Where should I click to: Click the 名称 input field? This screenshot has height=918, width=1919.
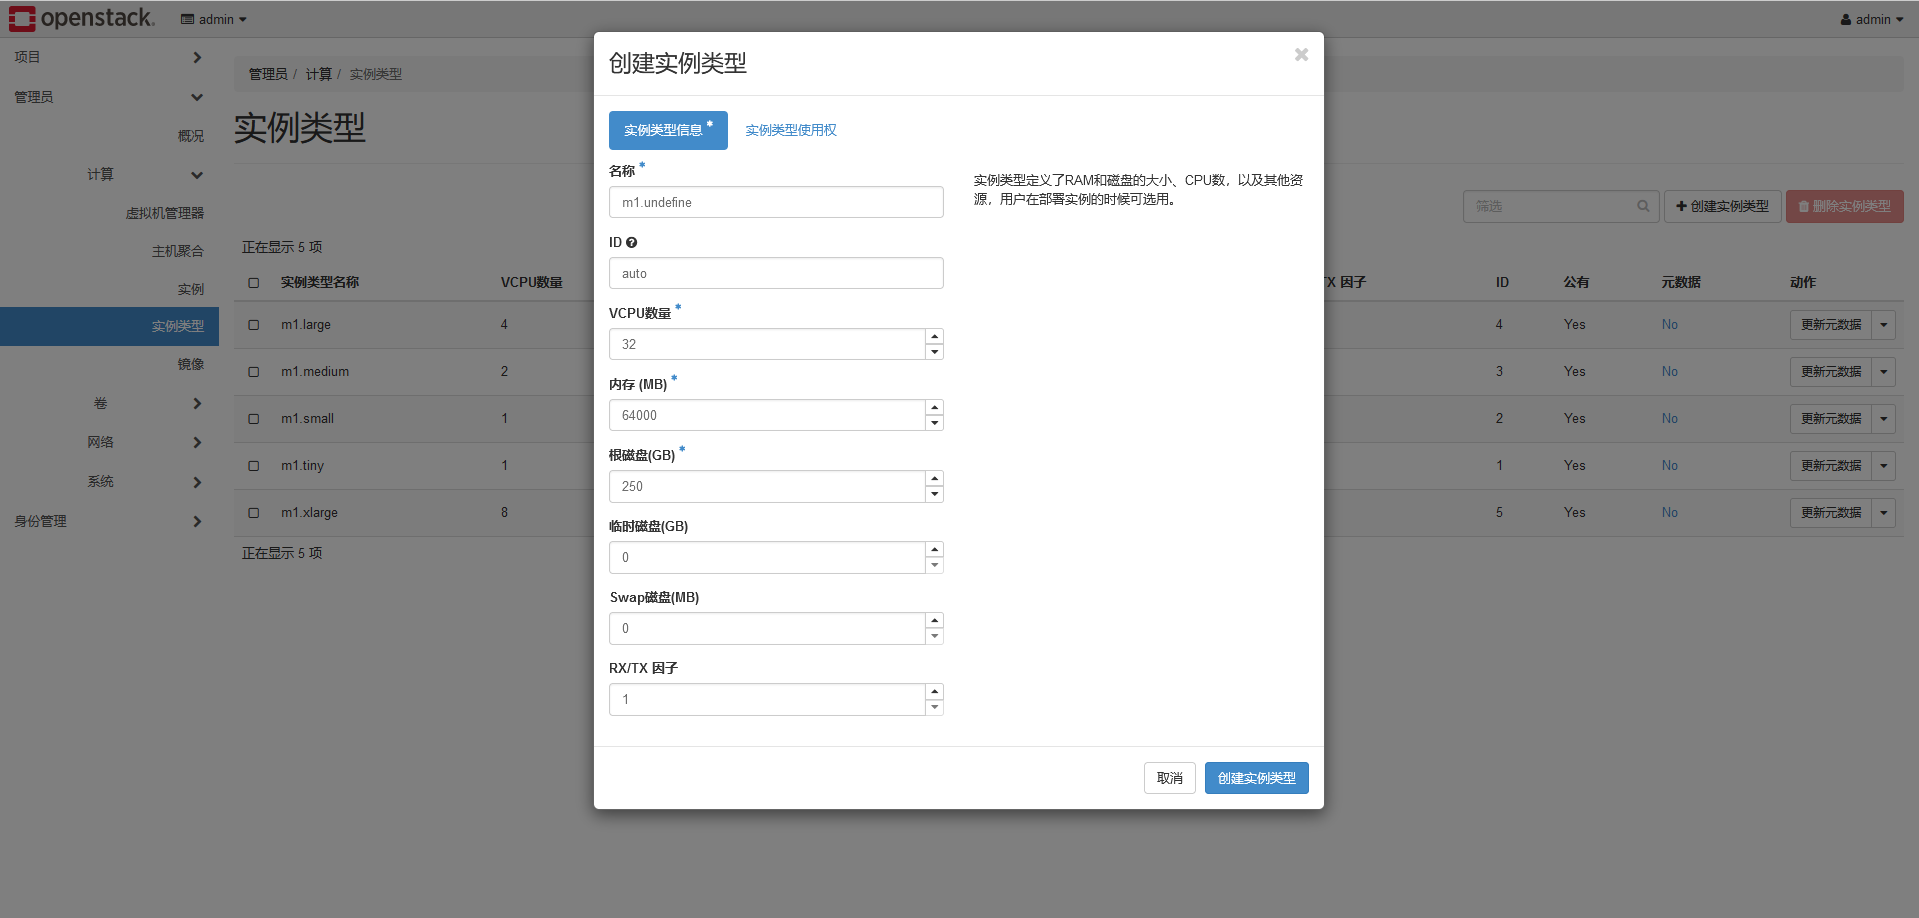coord(776,202)
